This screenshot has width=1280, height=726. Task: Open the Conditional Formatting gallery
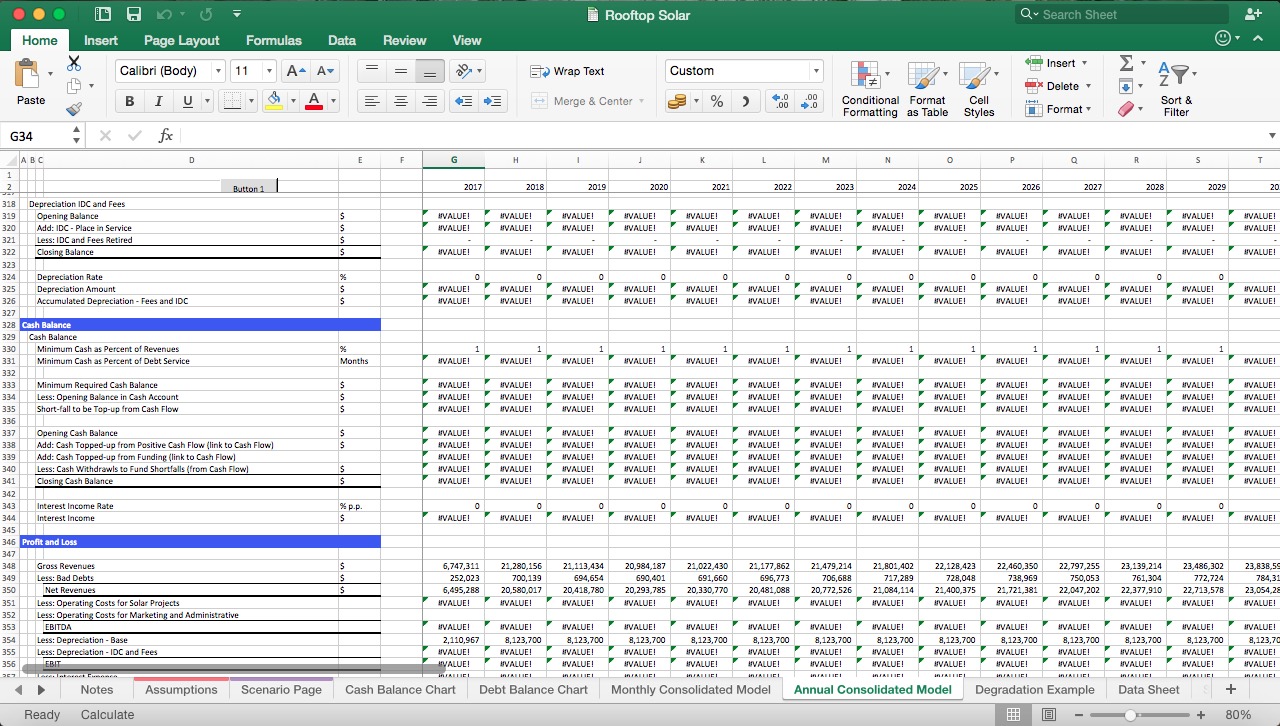[868, 88]
